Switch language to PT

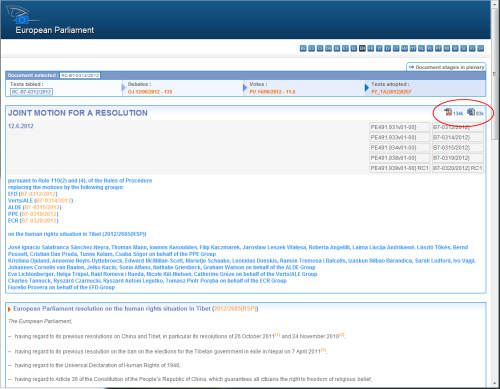[x=438, y=48]
